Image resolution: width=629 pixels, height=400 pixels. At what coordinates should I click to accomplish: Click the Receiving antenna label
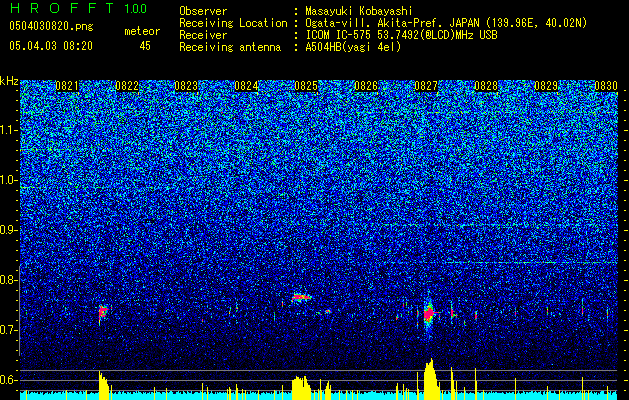click(230, 47)
